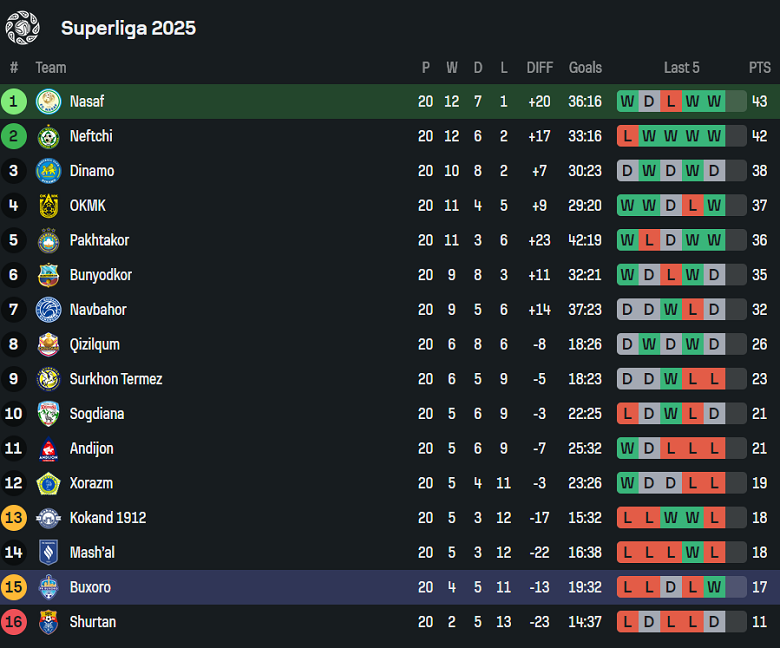Click the Superliga 2025 title
The height and width of the screenshot is (648, 780).
(x=128, y=28)
